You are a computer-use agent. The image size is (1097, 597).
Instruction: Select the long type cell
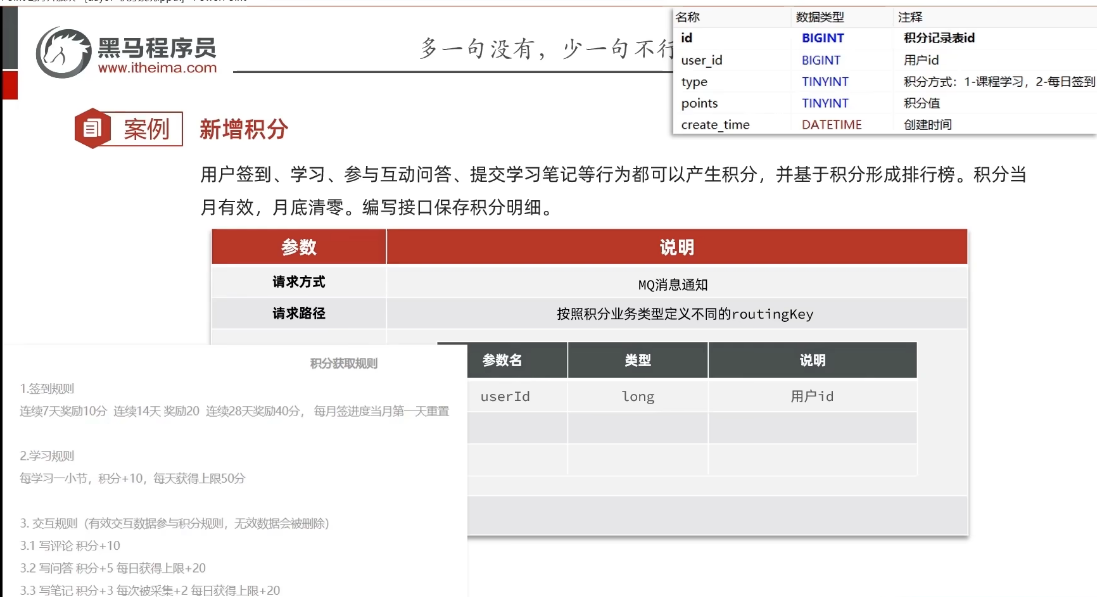(x=638, y=396)
